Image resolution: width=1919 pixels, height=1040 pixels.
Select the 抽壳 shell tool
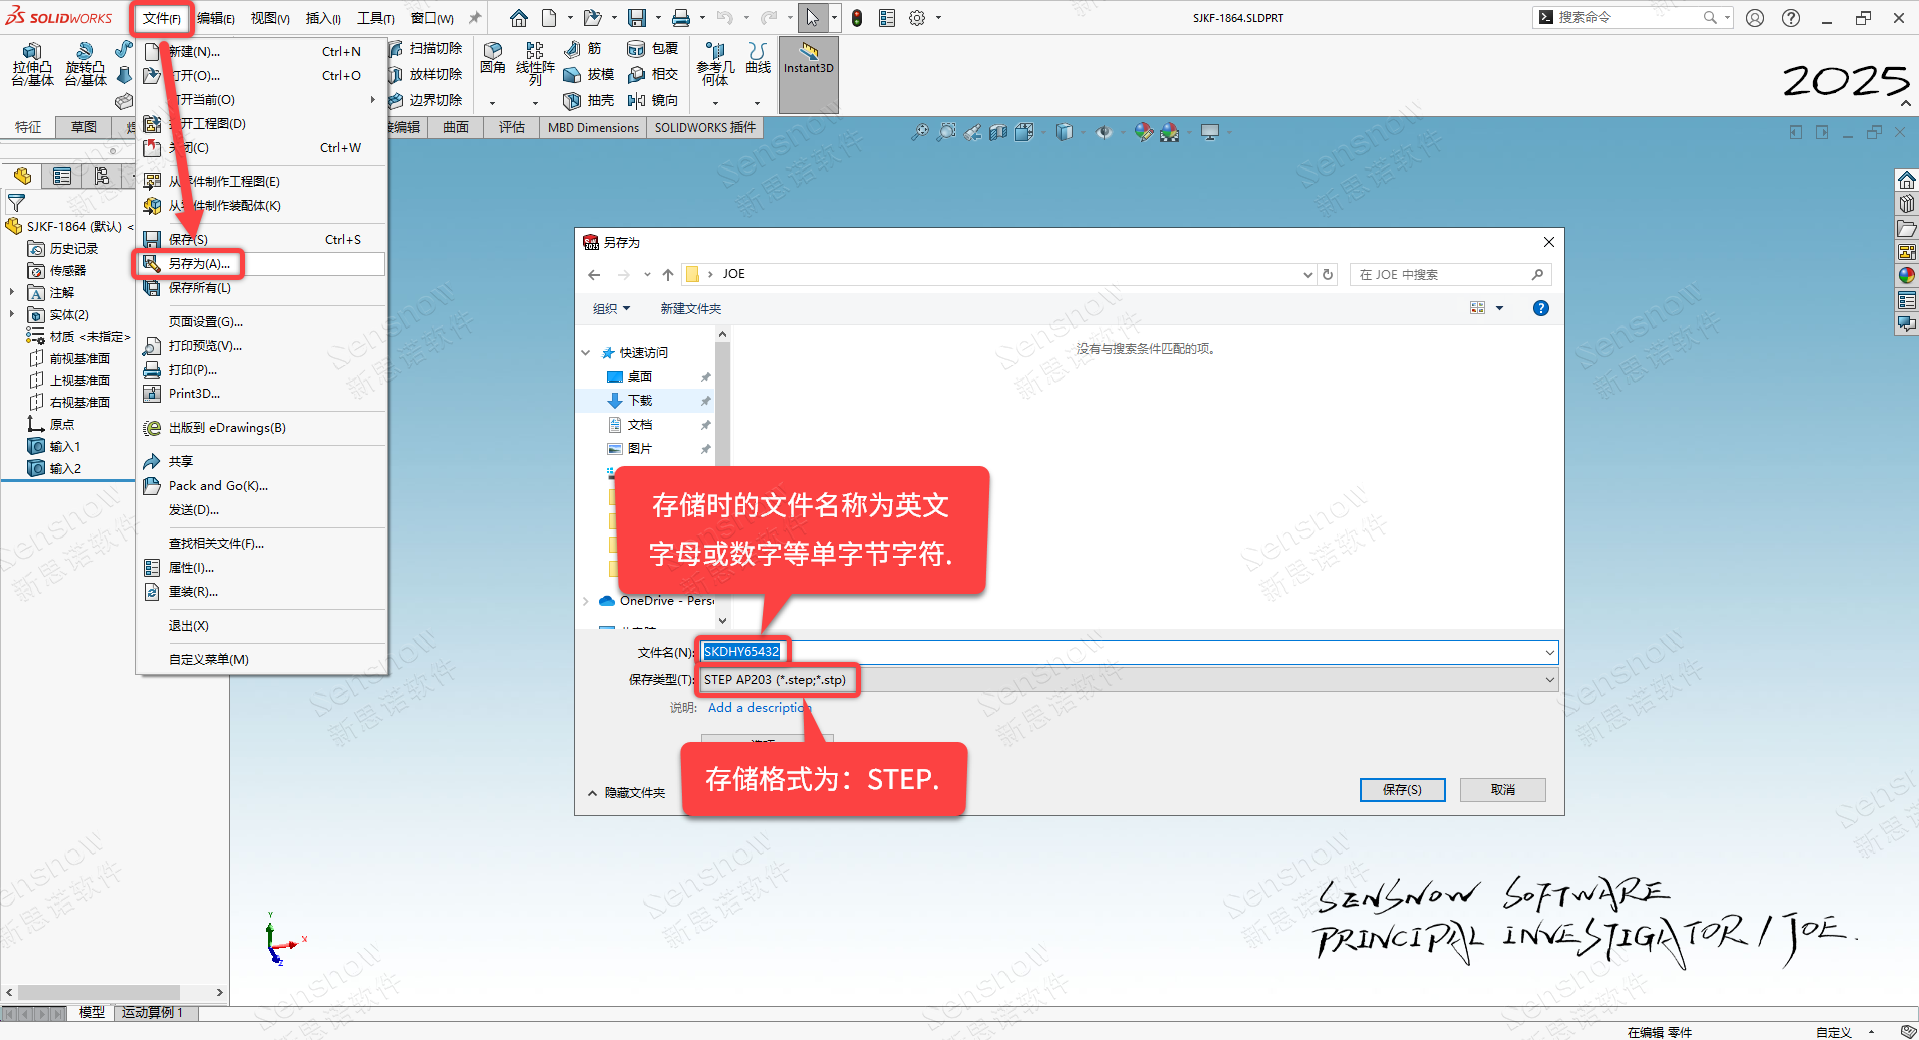588,100
